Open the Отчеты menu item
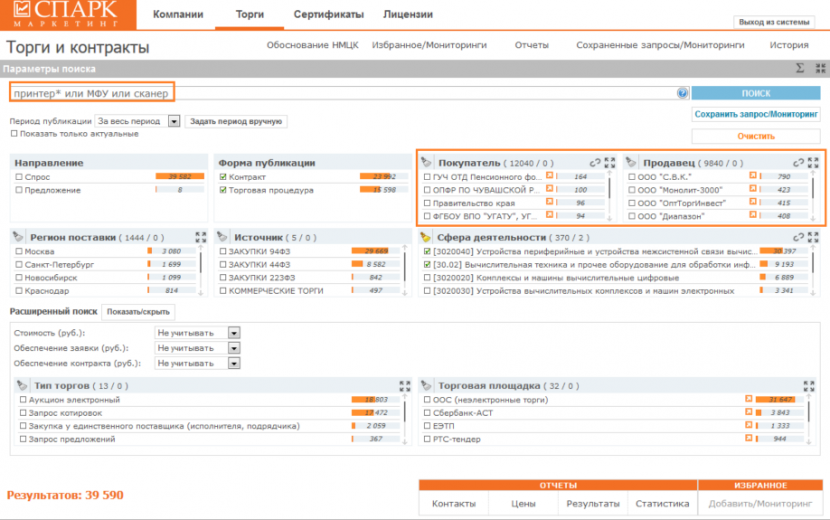The width and height of the screenshot is (830, 520). coord(531,46)
